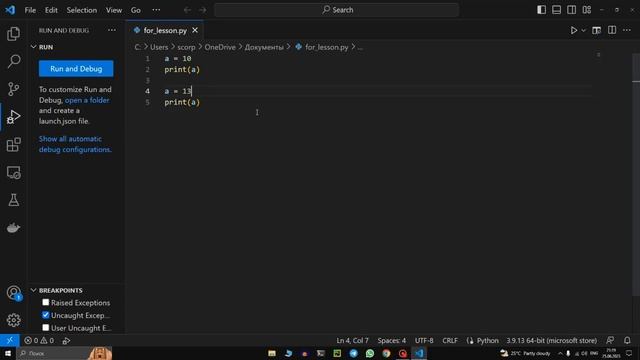The image size is (640, 360).
Task: Open the Docker view
Action: pyautogui.click(x=13, y=228)
